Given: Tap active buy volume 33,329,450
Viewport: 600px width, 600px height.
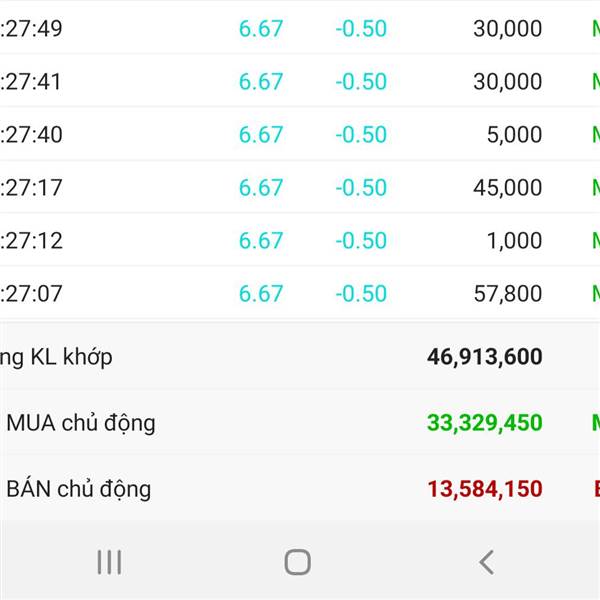Looking at the screenshot, I should click(x=484, y=423).
